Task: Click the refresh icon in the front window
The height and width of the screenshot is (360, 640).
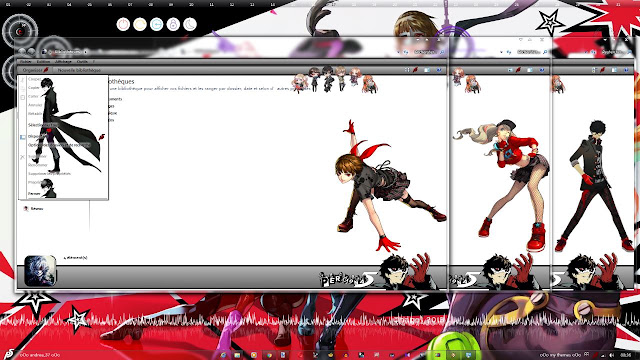Action: click(406, 52)
